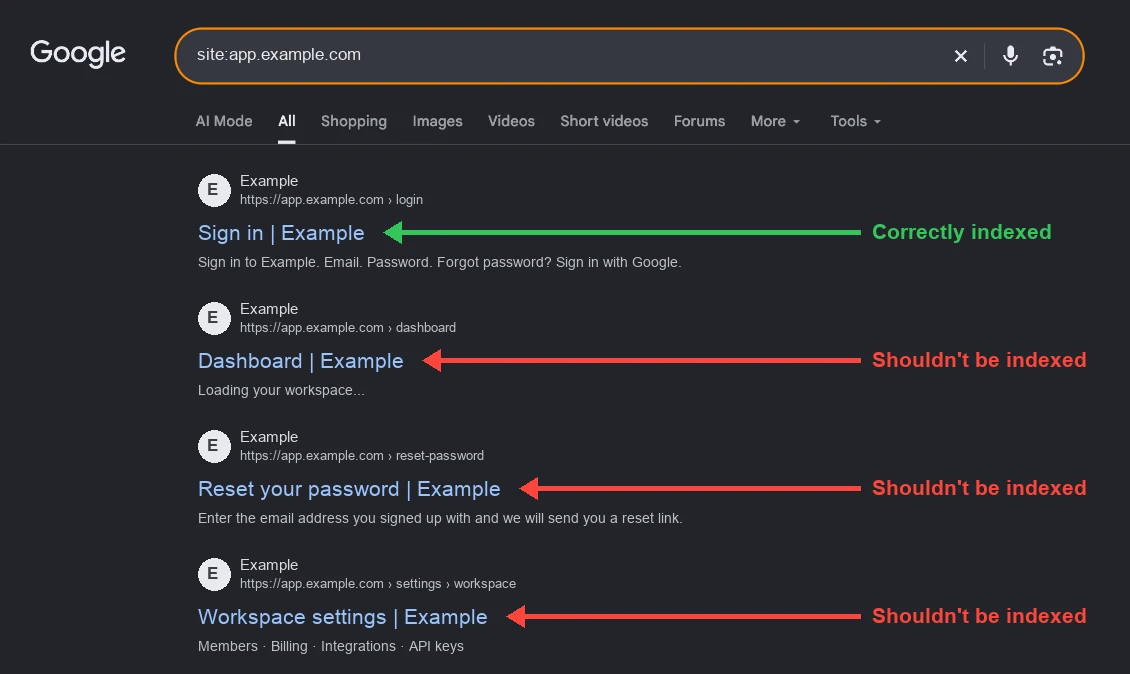This screenshot has width=1130, height=674.
Task: Click the 'Loading your workspace...' snippet
Action: [281, 390]
